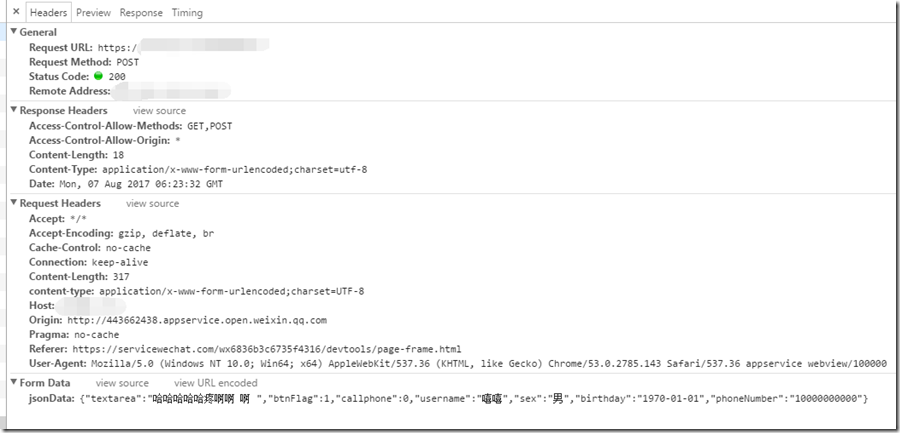Click the Date response header value
The height and width of the screenshot is (433, 900).
pos(141,184)
